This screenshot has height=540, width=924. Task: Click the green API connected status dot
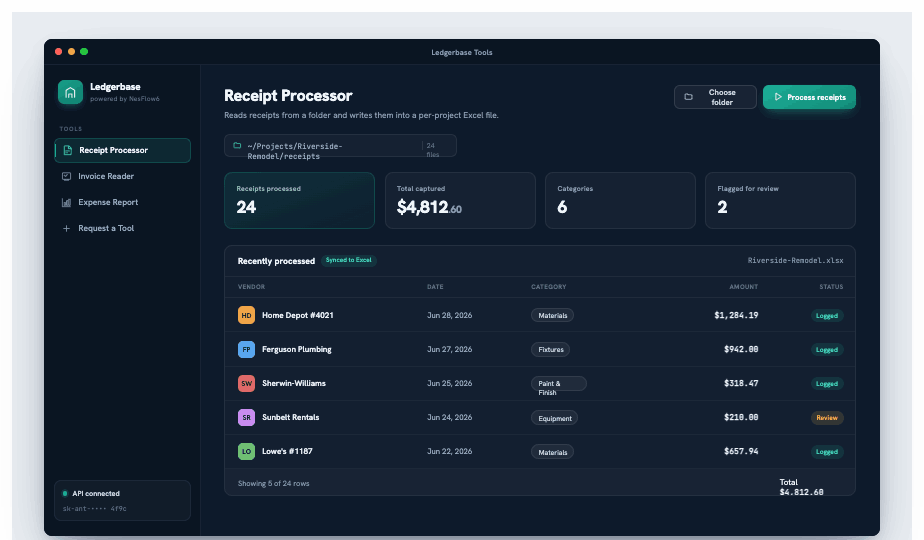coord(65,493)
